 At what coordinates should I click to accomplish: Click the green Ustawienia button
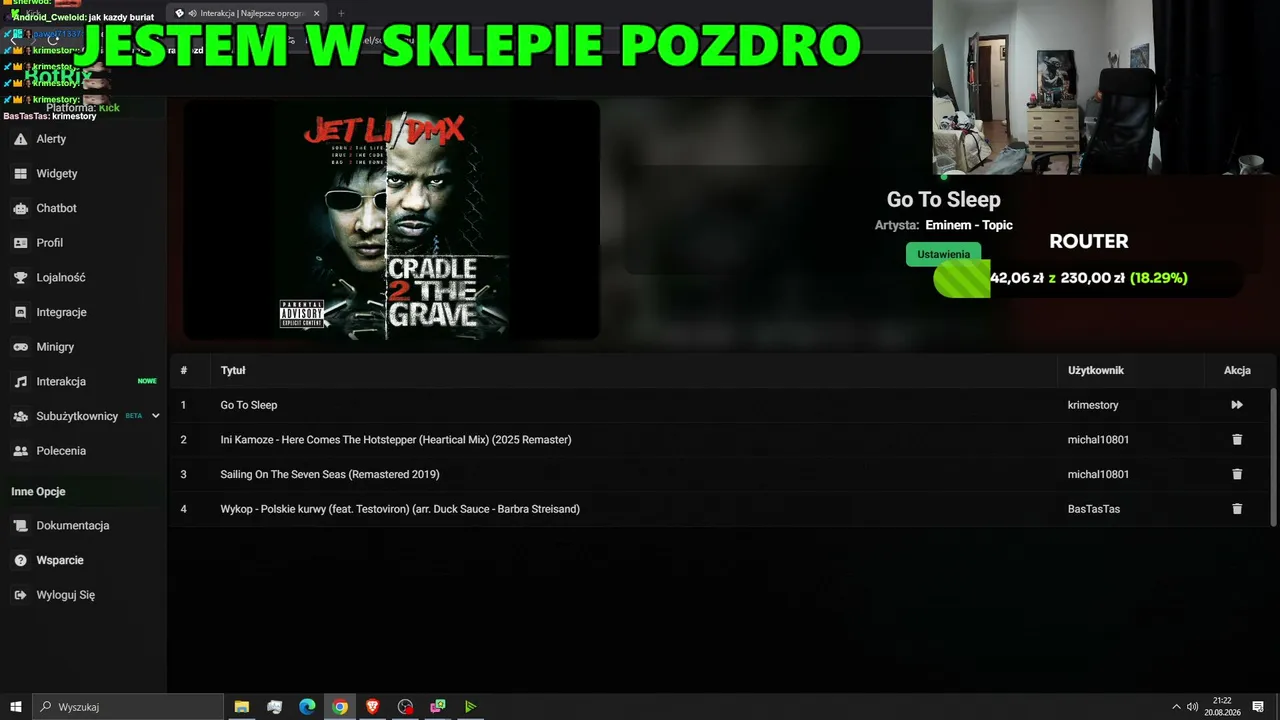(943, 254)
